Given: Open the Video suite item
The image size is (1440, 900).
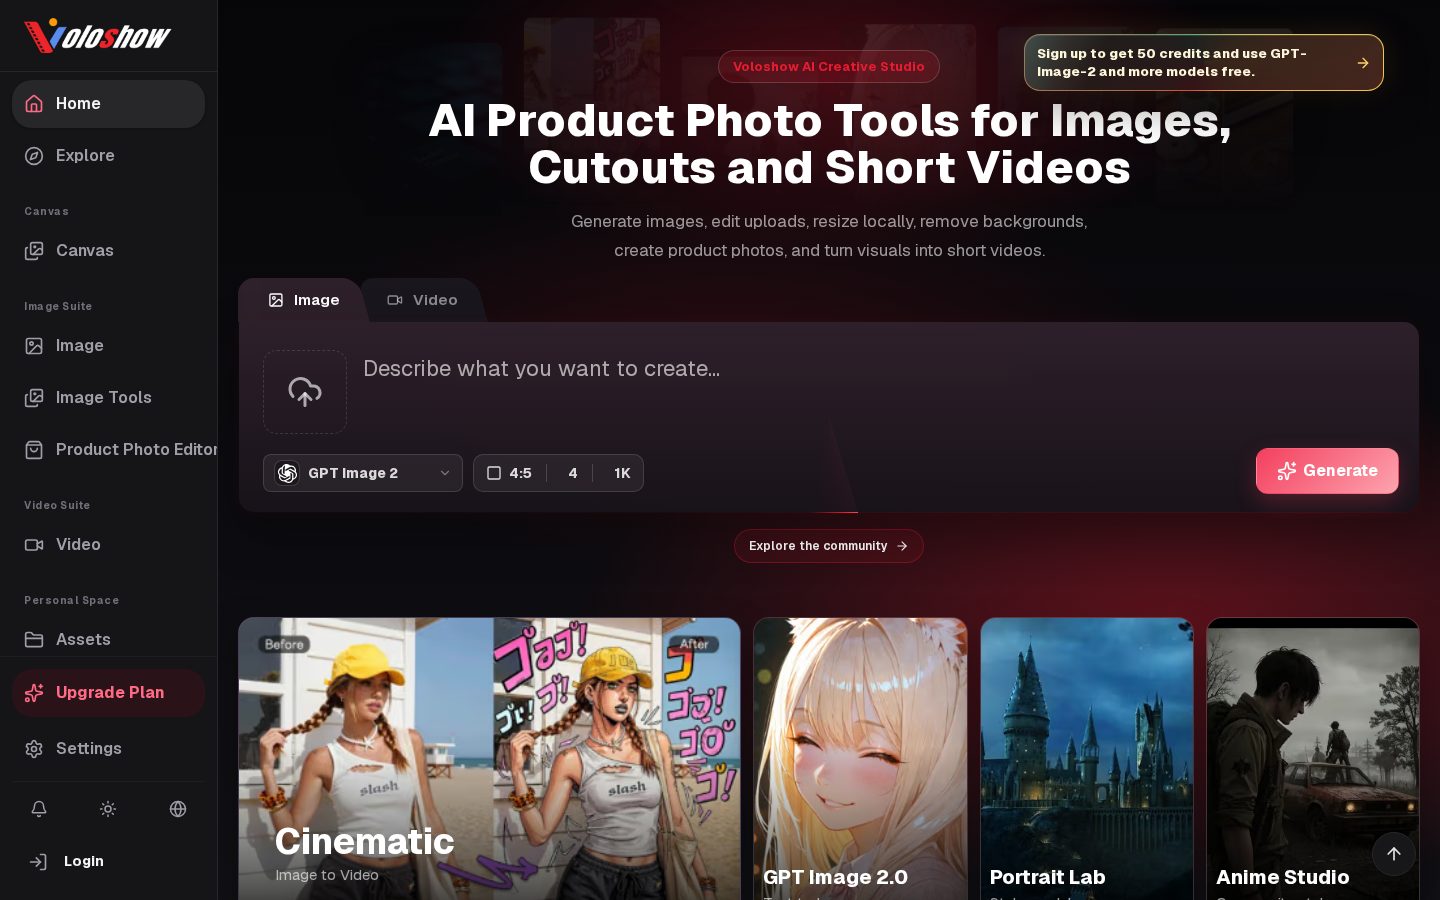Looking at the screenshot, I should [x=108, y=544].
